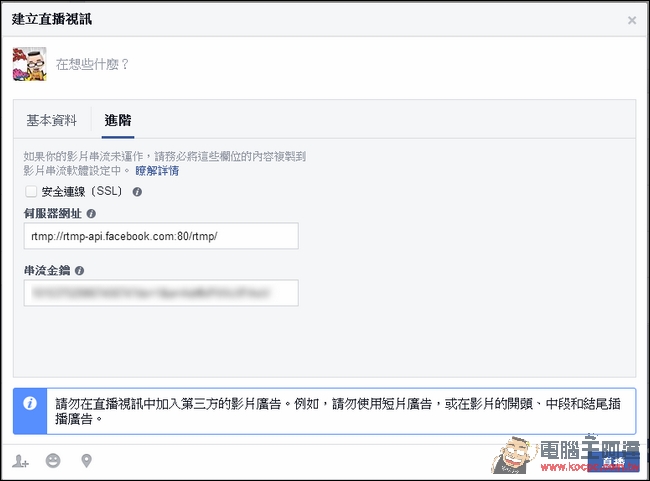This screenshot has height=481, width=650.
Task: Open the feeling/emoji smiley icon
Action: click(x=53, y=461)
